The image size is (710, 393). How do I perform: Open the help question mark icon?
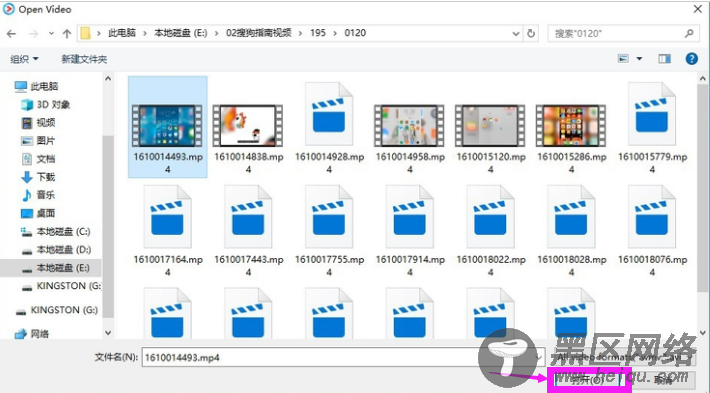click(x=691, y=58)
